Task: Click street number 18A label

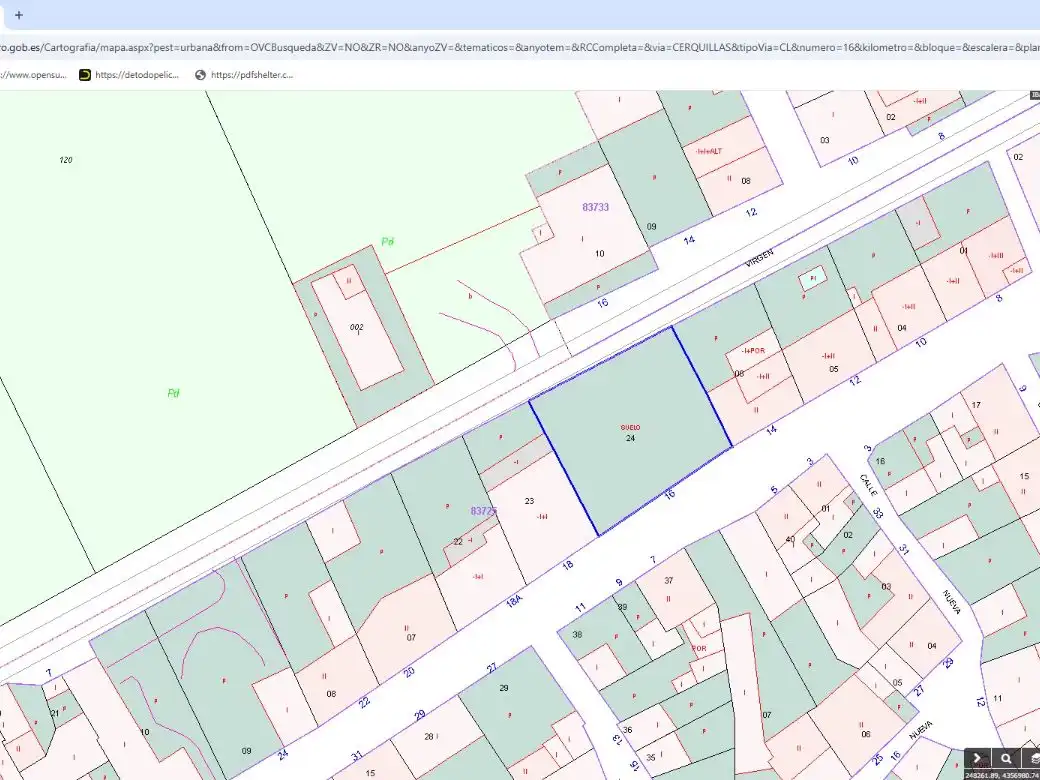Action: pos(514,601)
